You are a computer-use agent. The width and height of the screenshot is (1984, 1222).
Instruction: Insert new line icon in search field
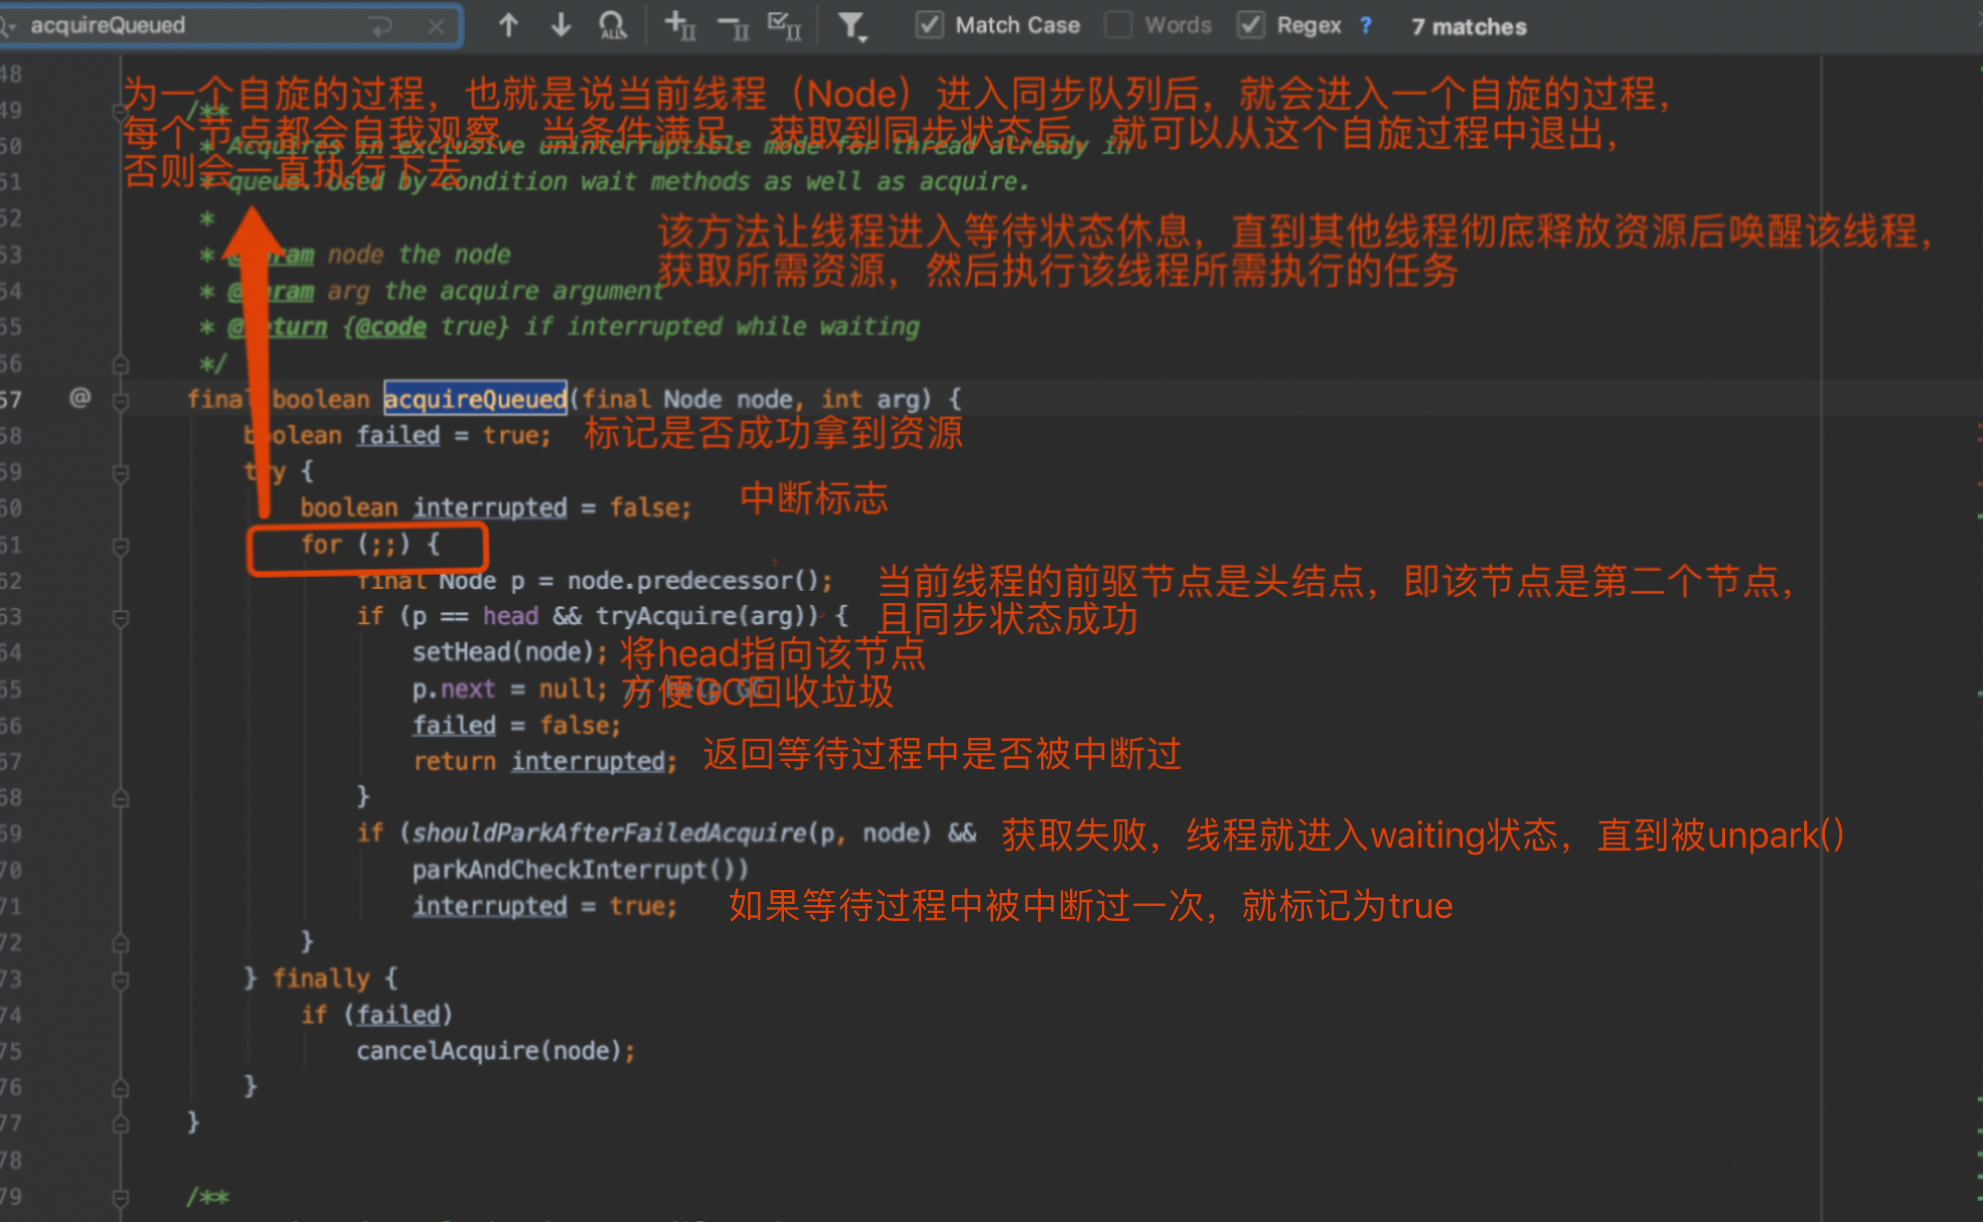381,26
